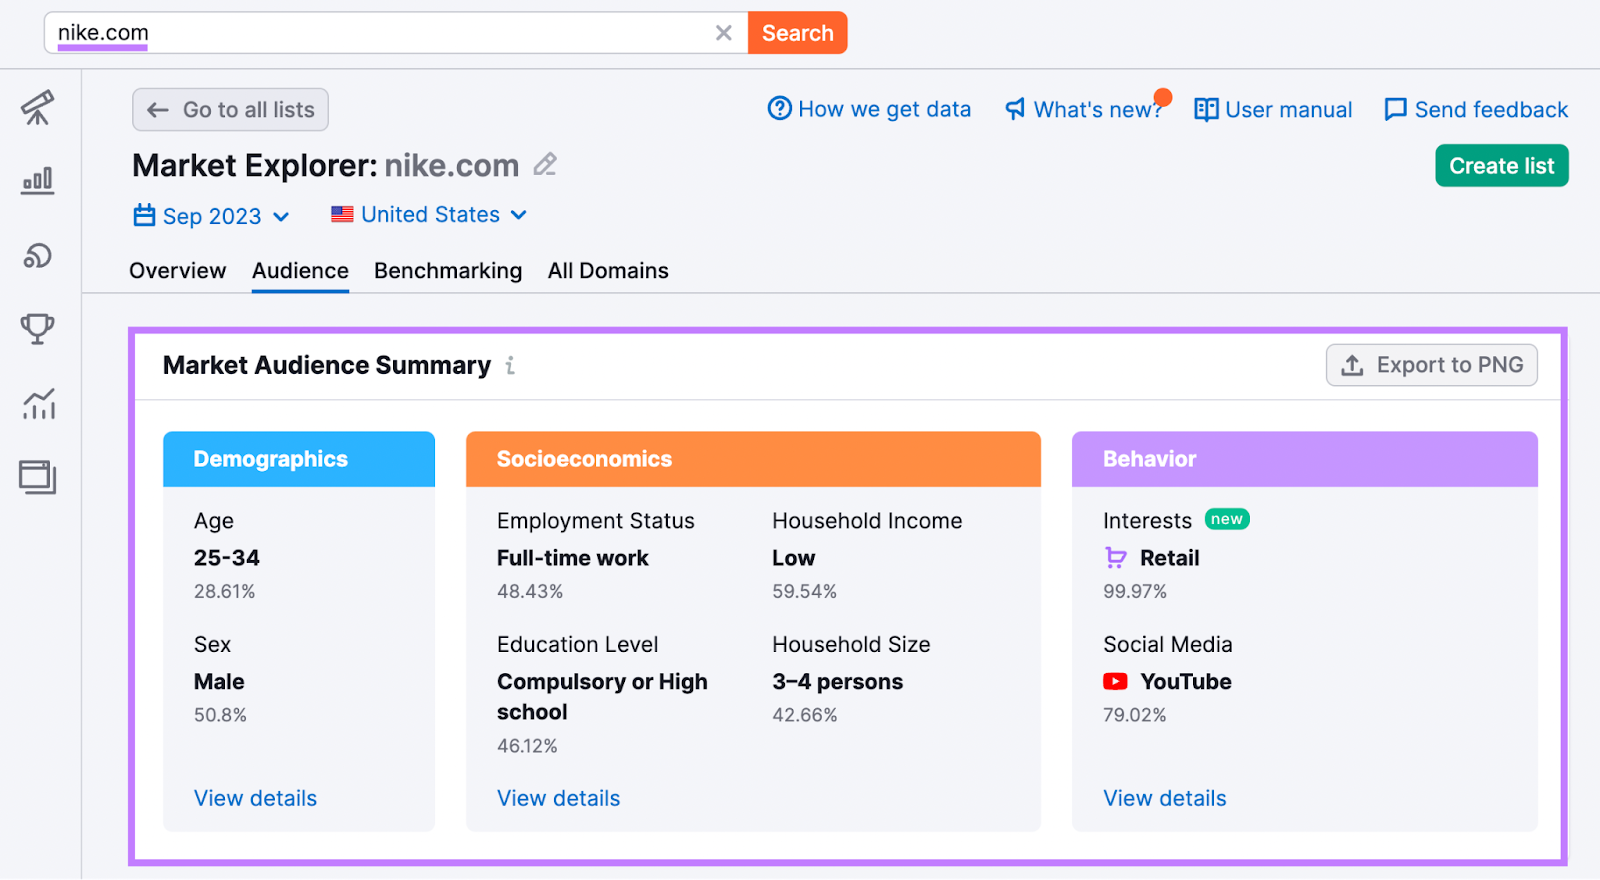This screenshot has width=1600, height=880.
Task: Click the purple Behavior card header
Action: pyautogui.click(x=1305, y=459)
